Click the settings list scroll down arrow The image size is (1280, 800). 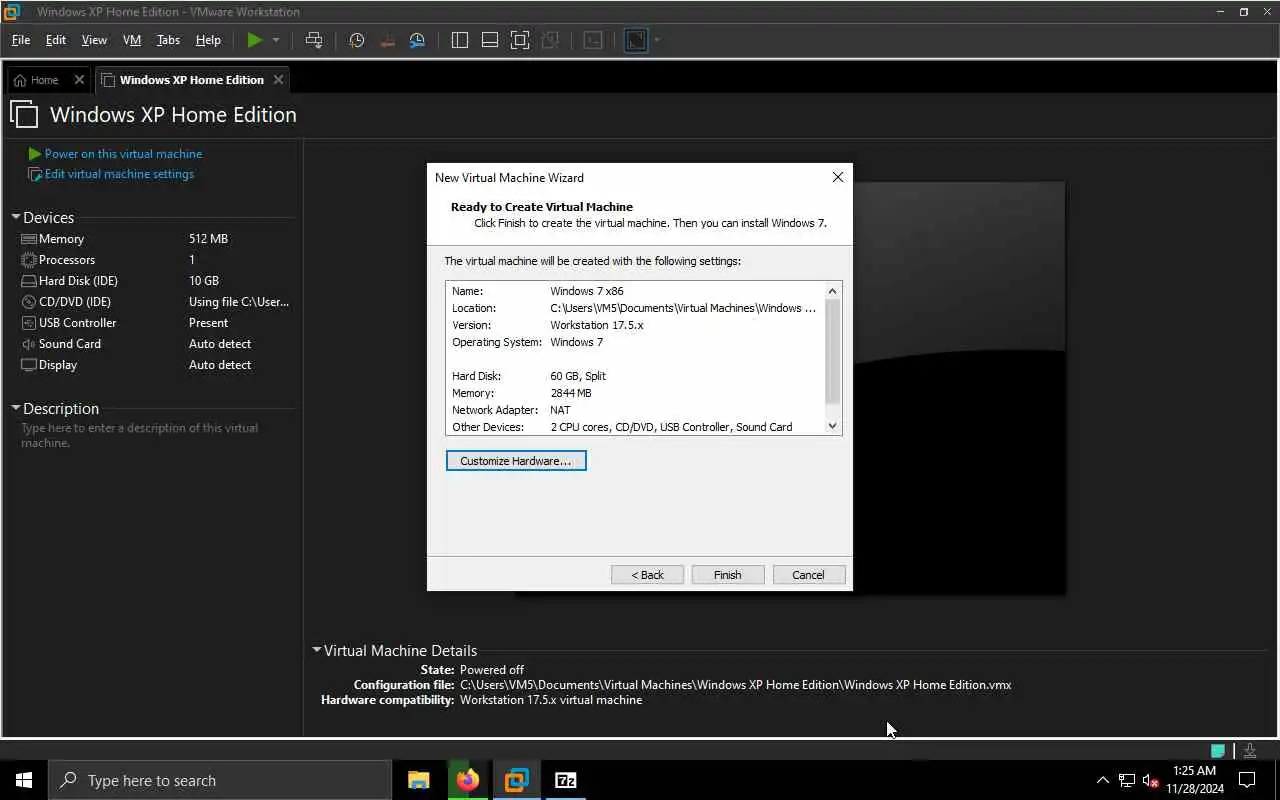832,426
